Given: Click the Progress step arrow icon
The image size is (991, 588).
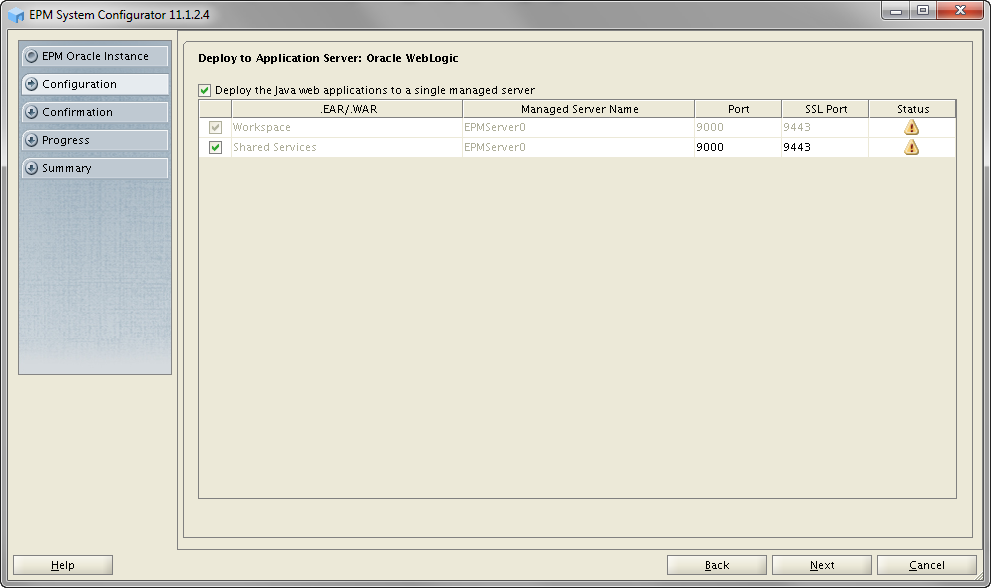Looking at the screenshot, I should coord(31,140).
